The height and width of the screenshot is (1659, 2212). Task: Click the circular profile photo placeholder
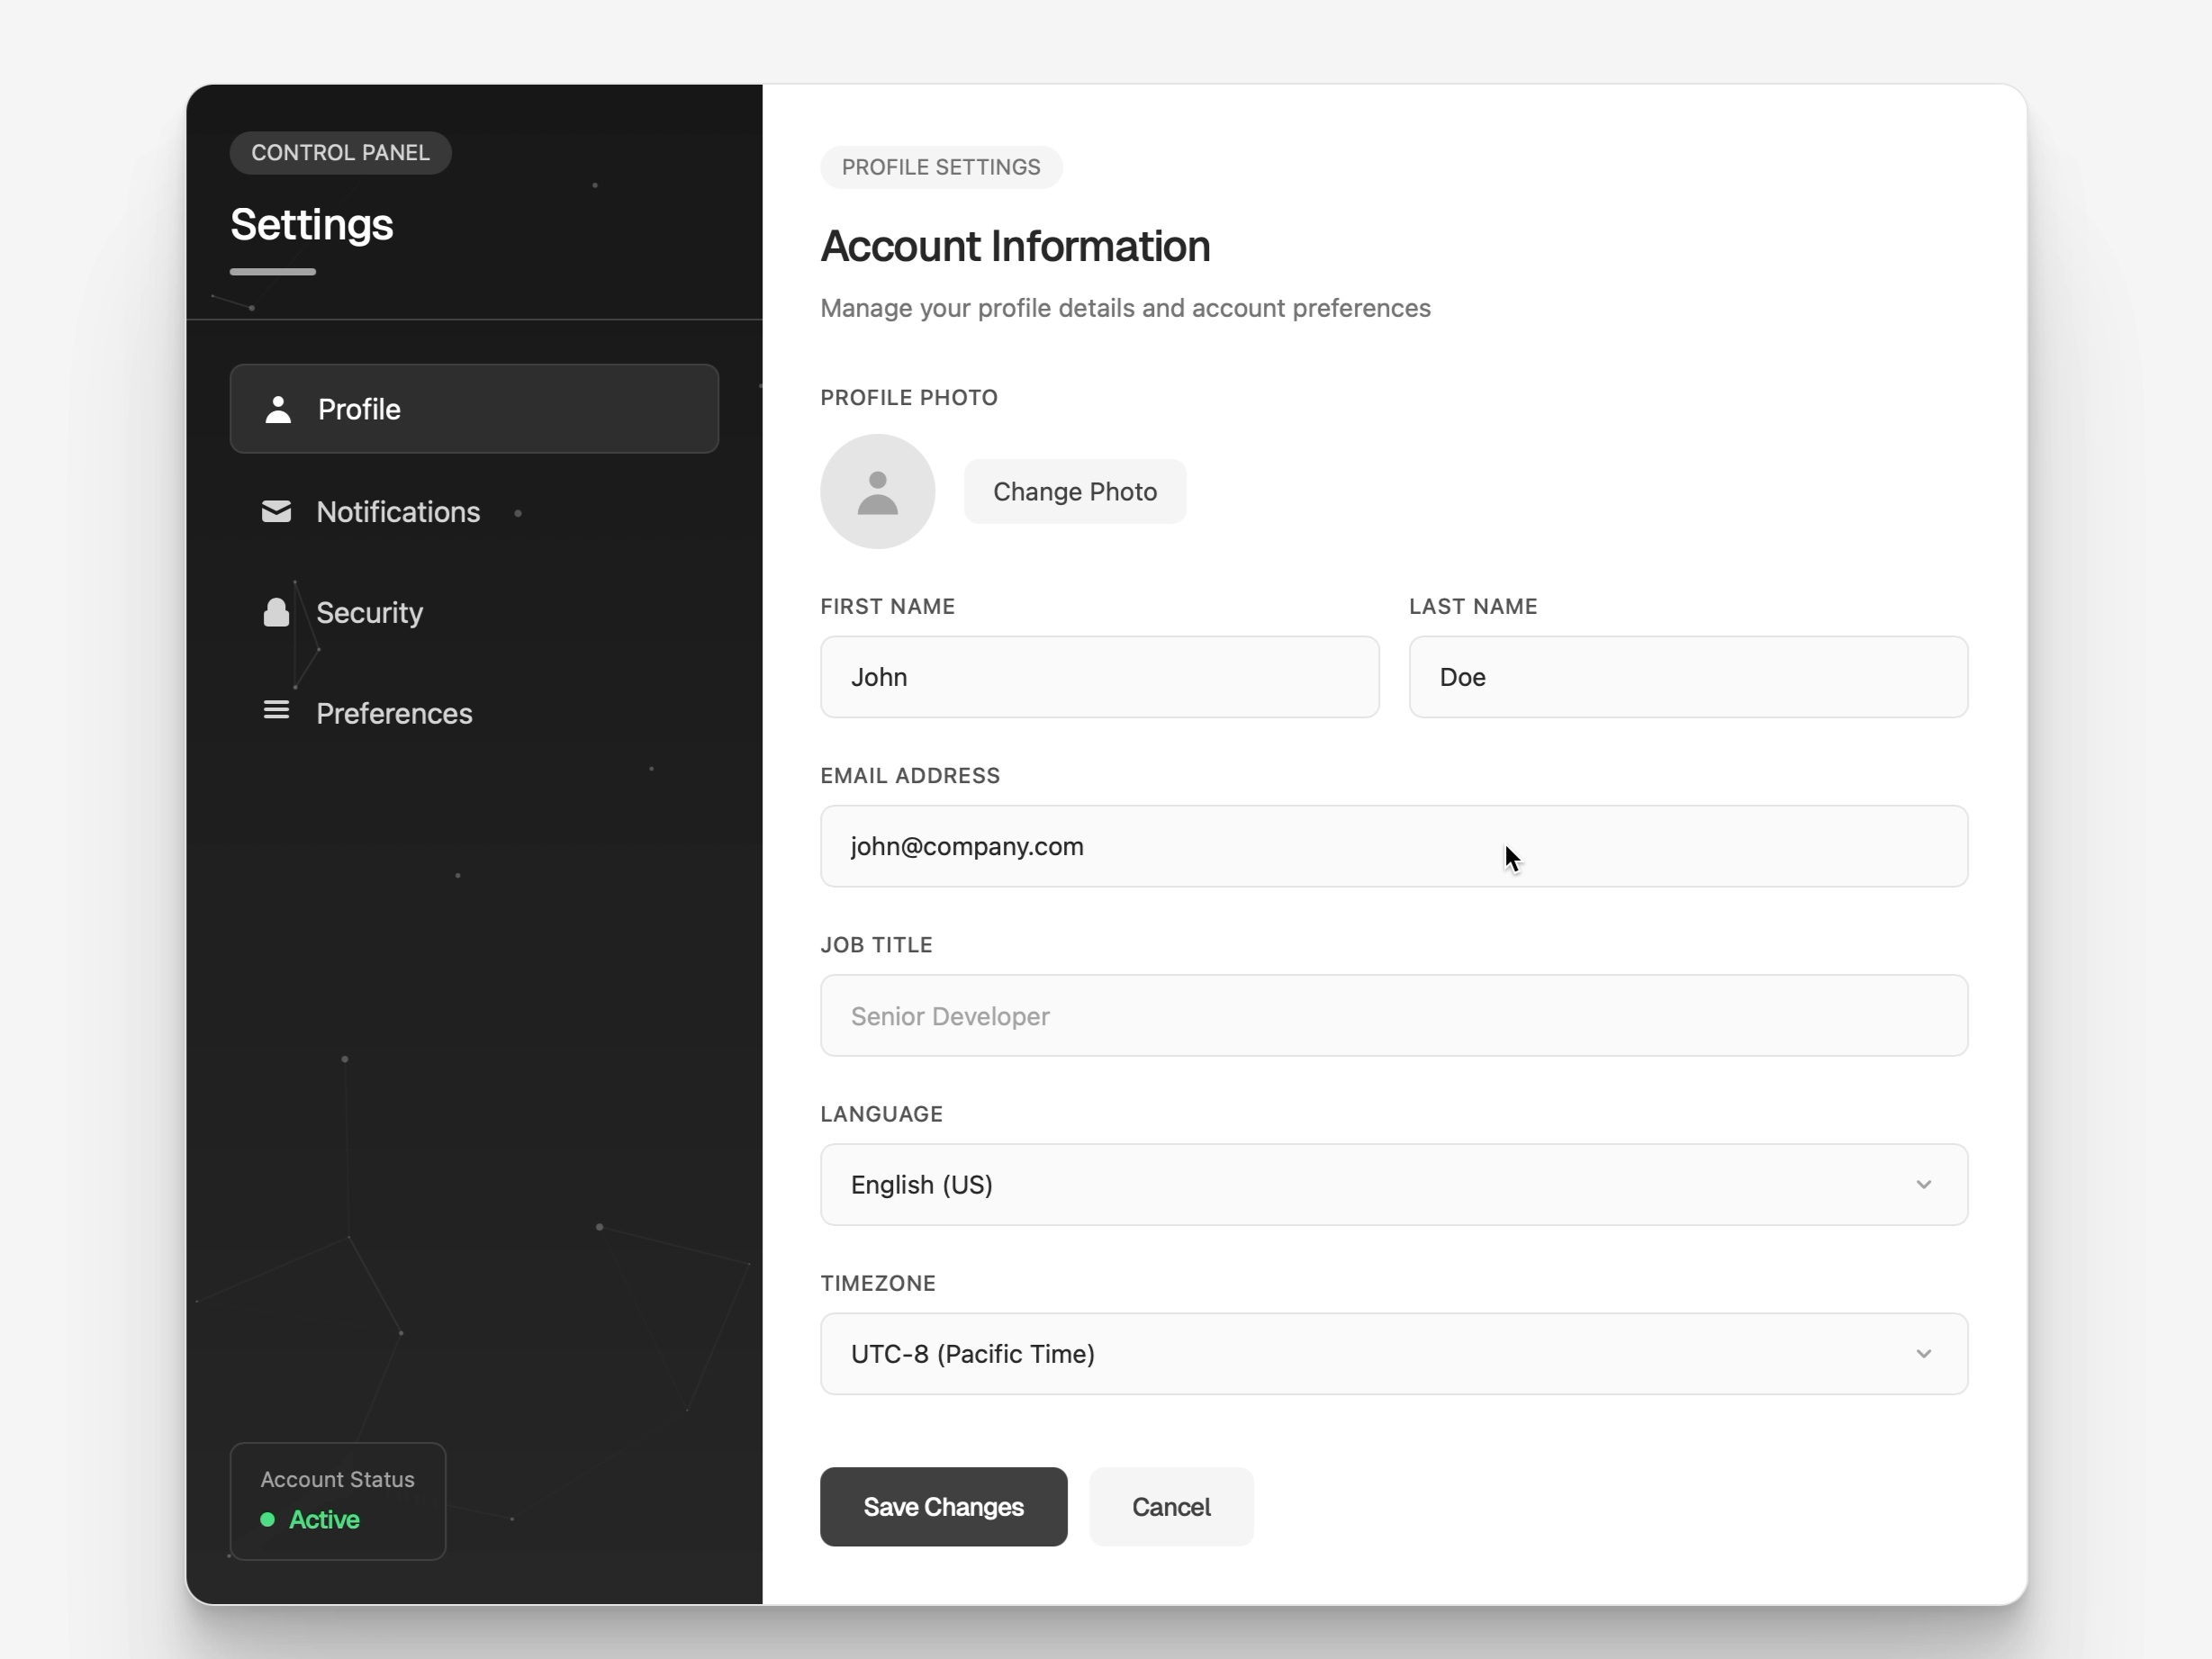tap(877, 491)
